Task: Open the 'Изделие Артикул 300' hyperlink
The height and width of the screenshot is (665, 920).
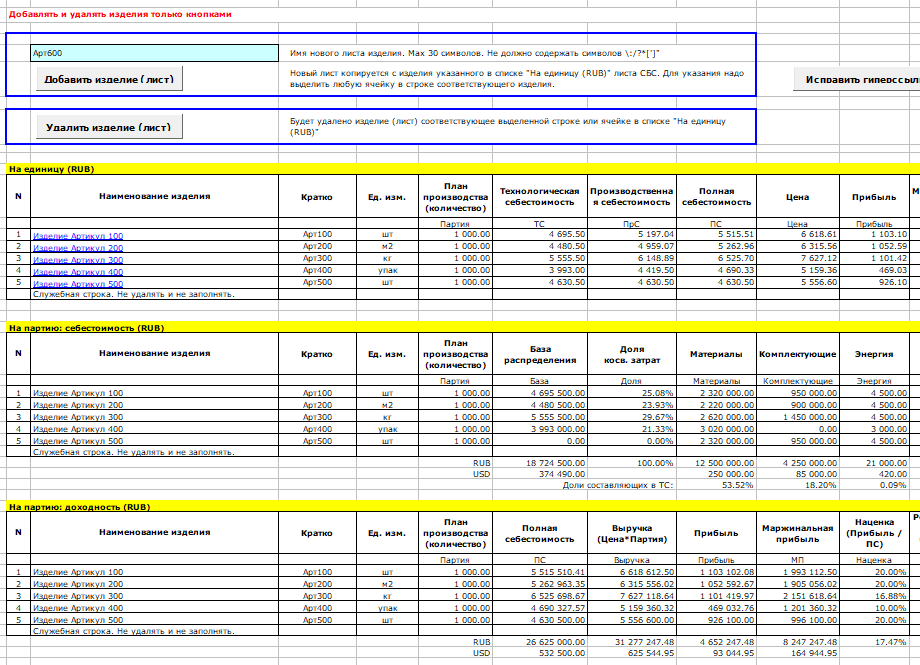Action: 78,259
